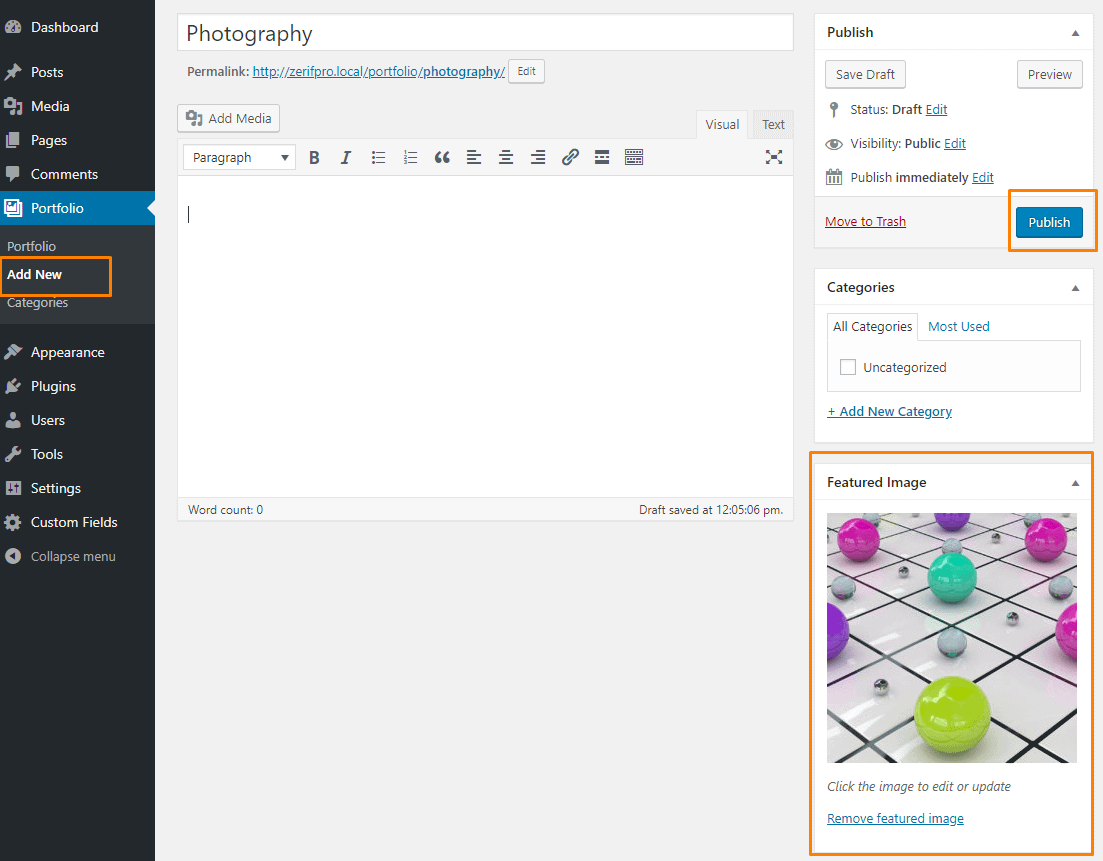The height and width of the screenshot is (861, 1103).
Task: Enter distraction-free fullscreen mode
Action: click(773, 157)
